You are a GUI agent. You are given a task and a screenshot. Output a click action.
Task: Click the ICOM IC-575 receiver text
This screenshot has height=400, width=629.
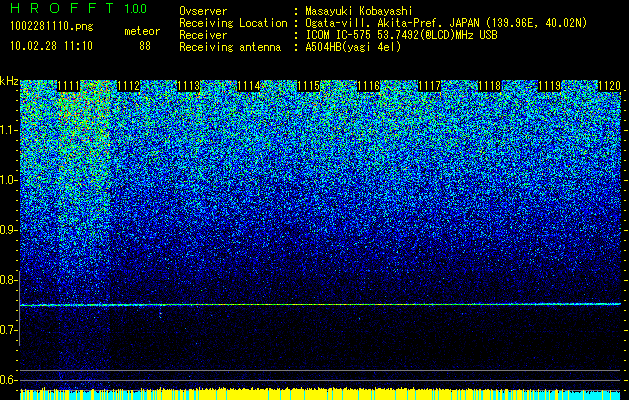401,35
